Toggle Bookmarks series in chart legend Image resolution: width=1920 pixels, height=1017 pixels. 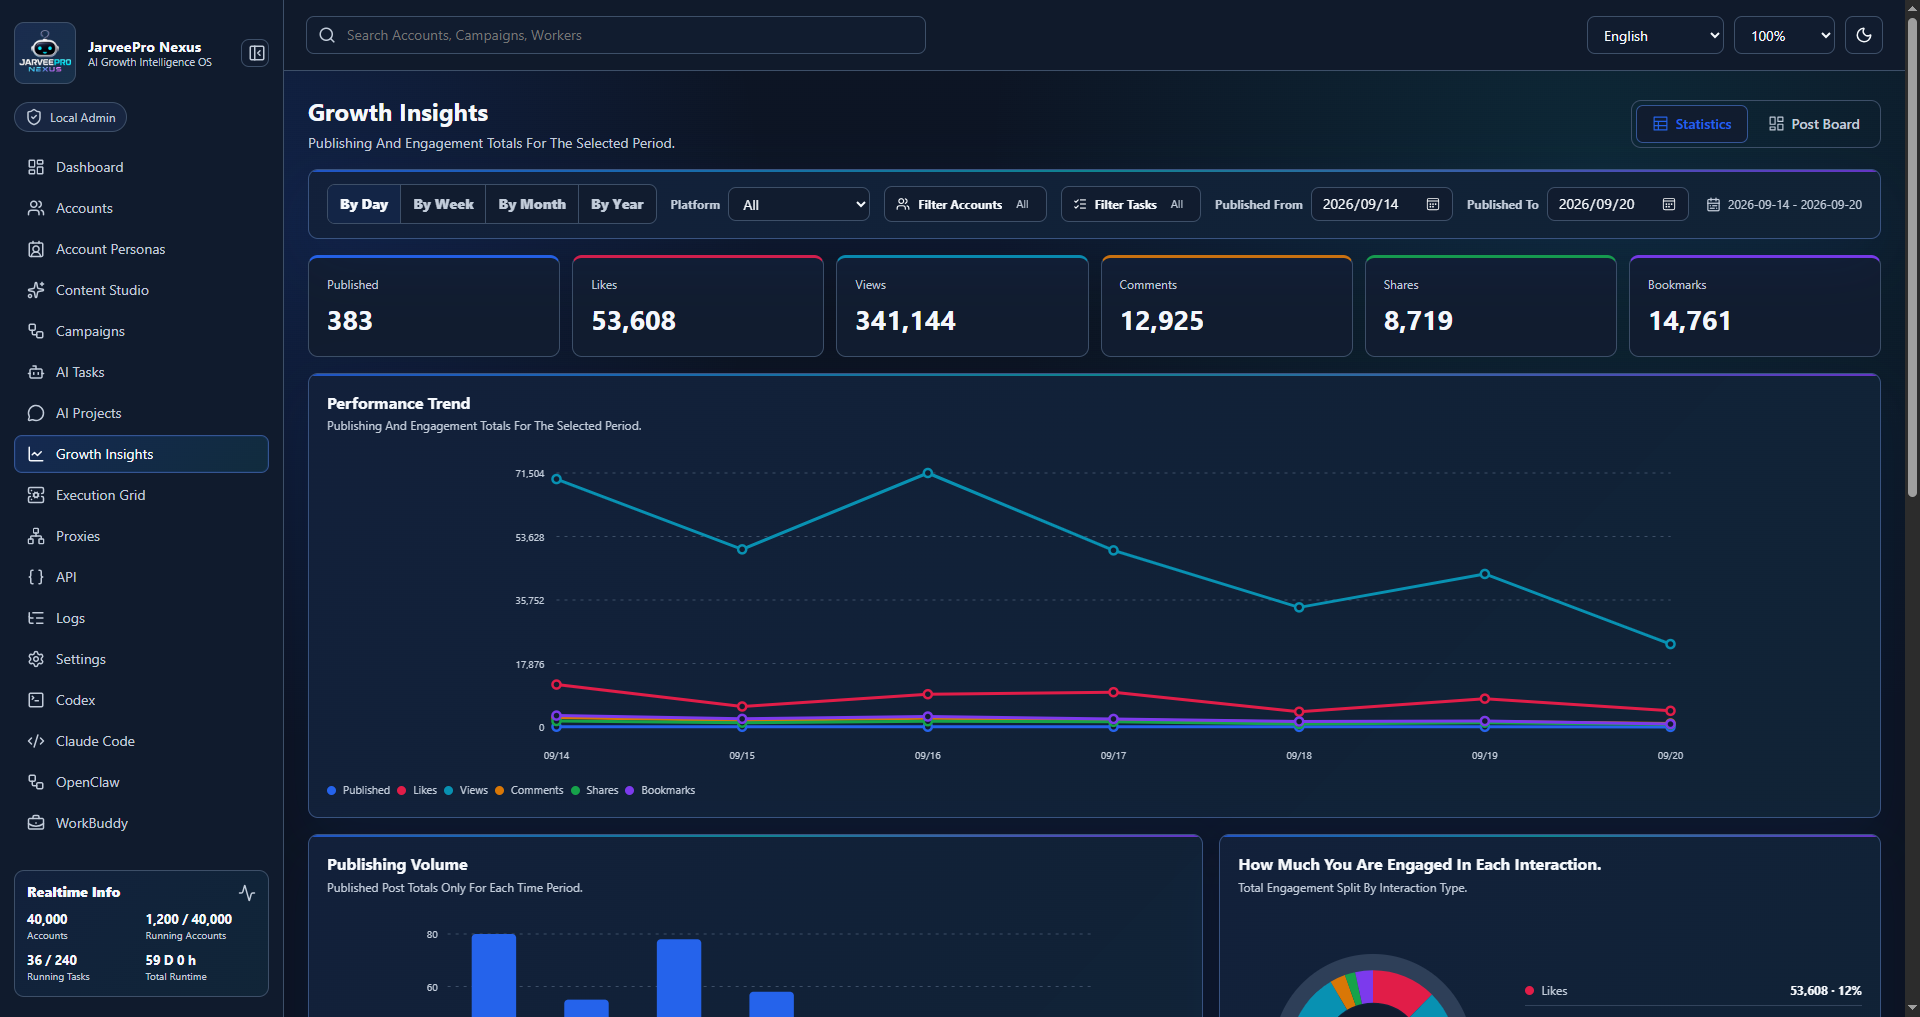(660, 790)
